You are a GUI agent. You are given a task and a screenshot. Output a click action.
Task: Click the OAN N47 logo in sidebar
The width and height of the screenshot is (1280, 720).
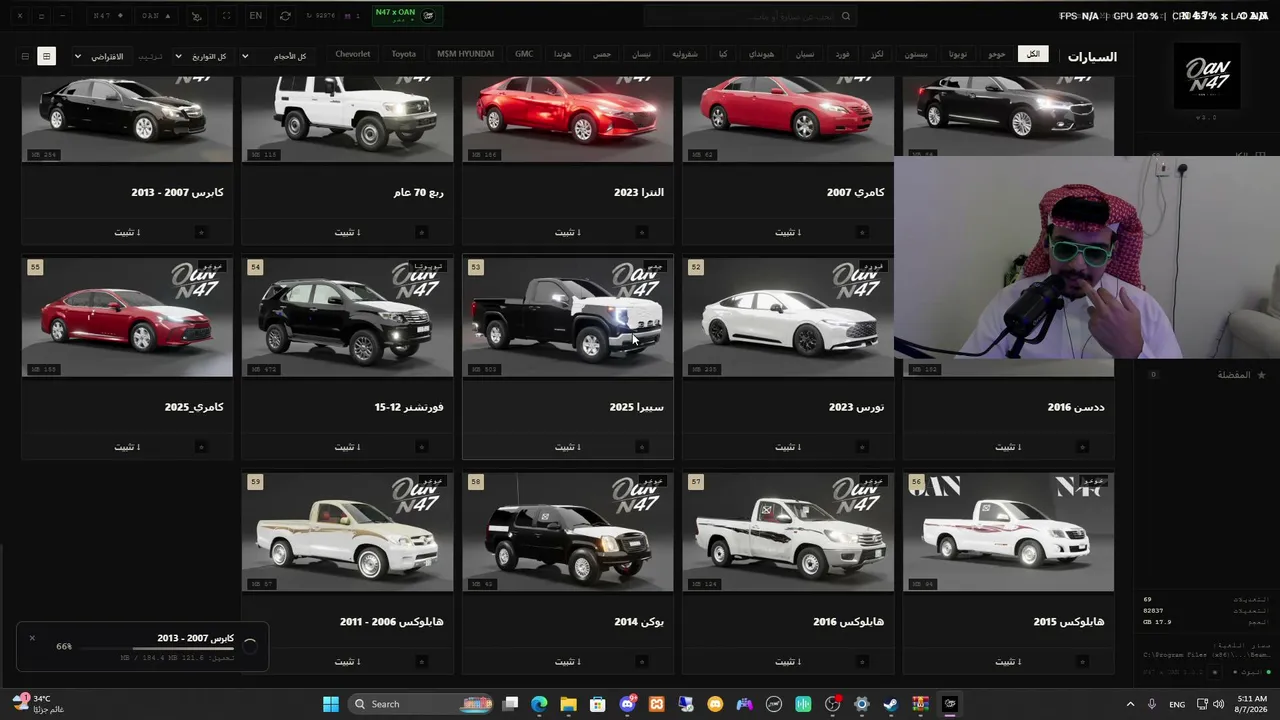coord(1207,76)
